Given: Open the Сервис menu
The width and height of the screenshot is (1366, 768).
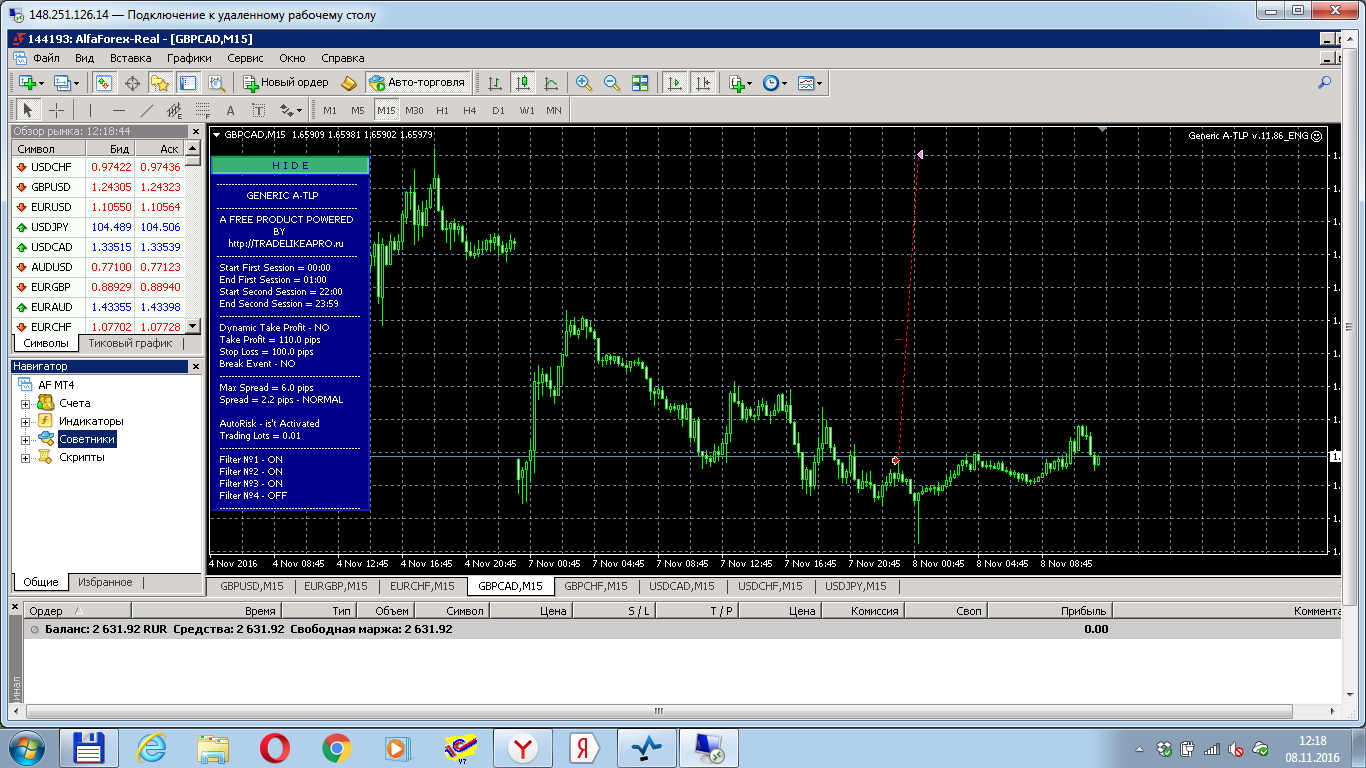Looking at the screenshot, I should click(245, 58).
